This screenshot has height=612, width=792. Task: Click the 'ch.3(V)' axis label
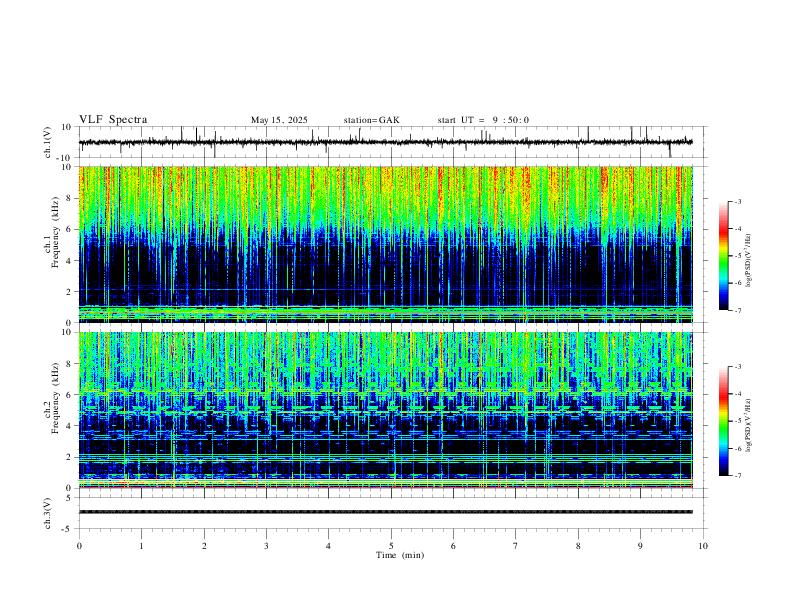point(48,513)
